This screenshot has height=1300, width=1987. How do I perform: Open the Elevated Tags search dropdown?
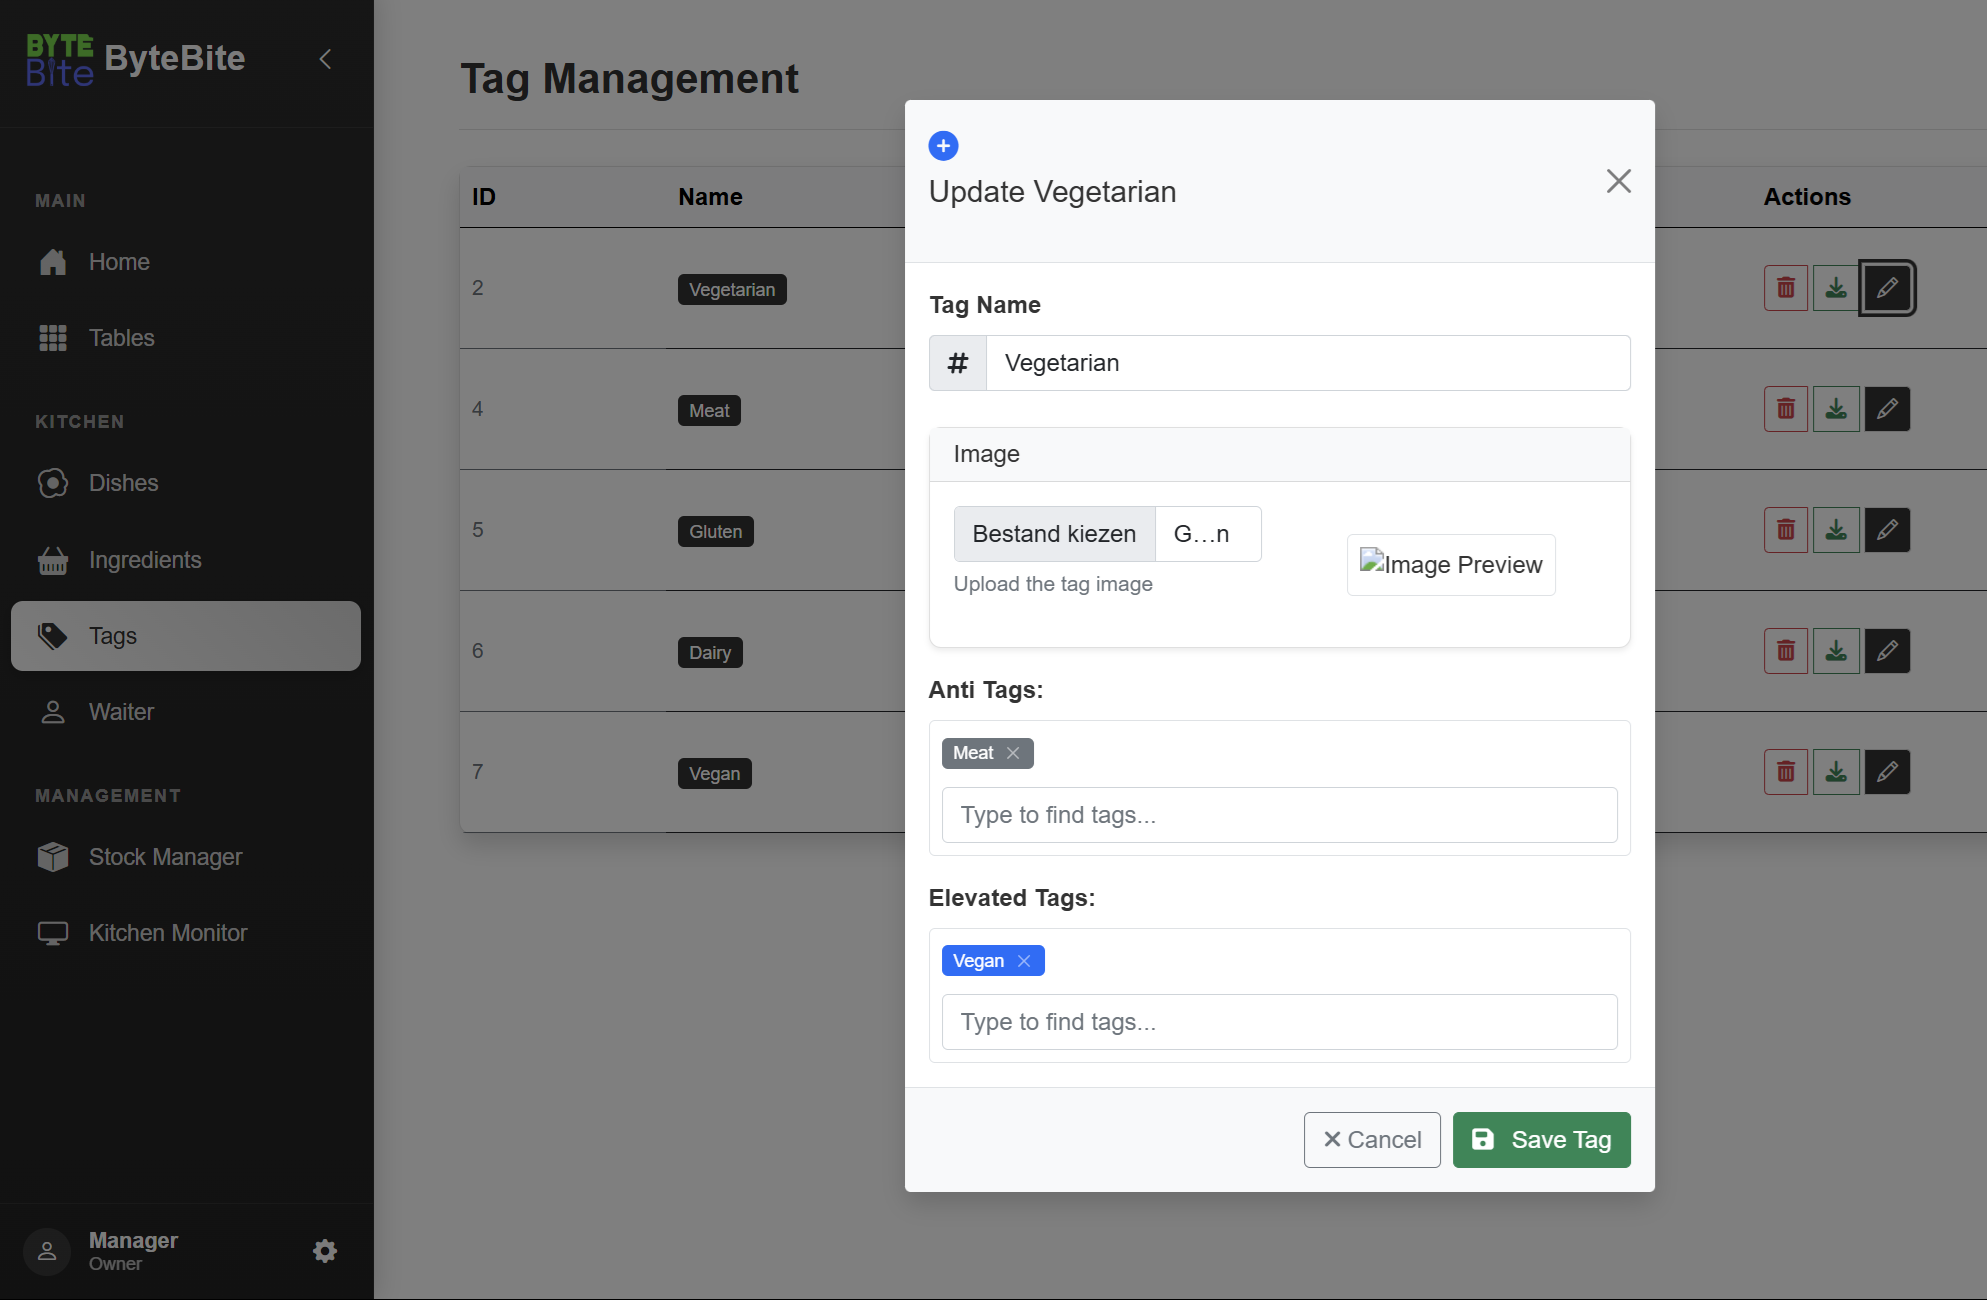[1279, 1022]
